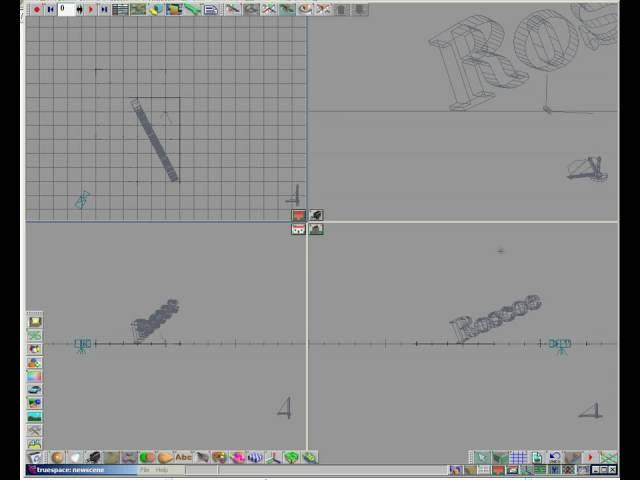Click the red shape icon in bottom-right status row
Viewport: 640px width, 480px height.
(498, 470)
